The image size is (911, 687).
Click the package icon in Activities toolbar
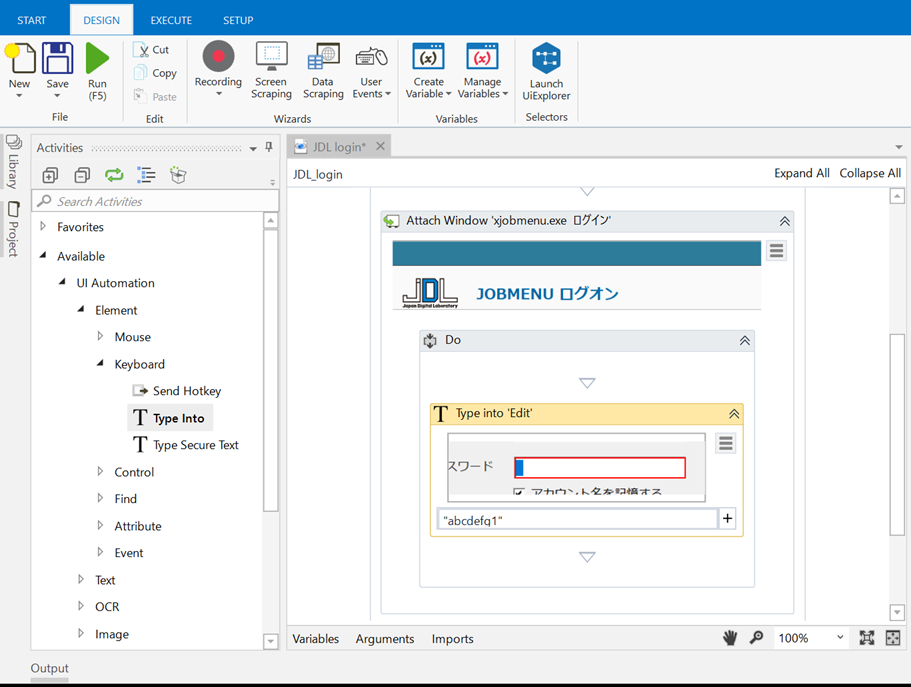click(178, 175)
